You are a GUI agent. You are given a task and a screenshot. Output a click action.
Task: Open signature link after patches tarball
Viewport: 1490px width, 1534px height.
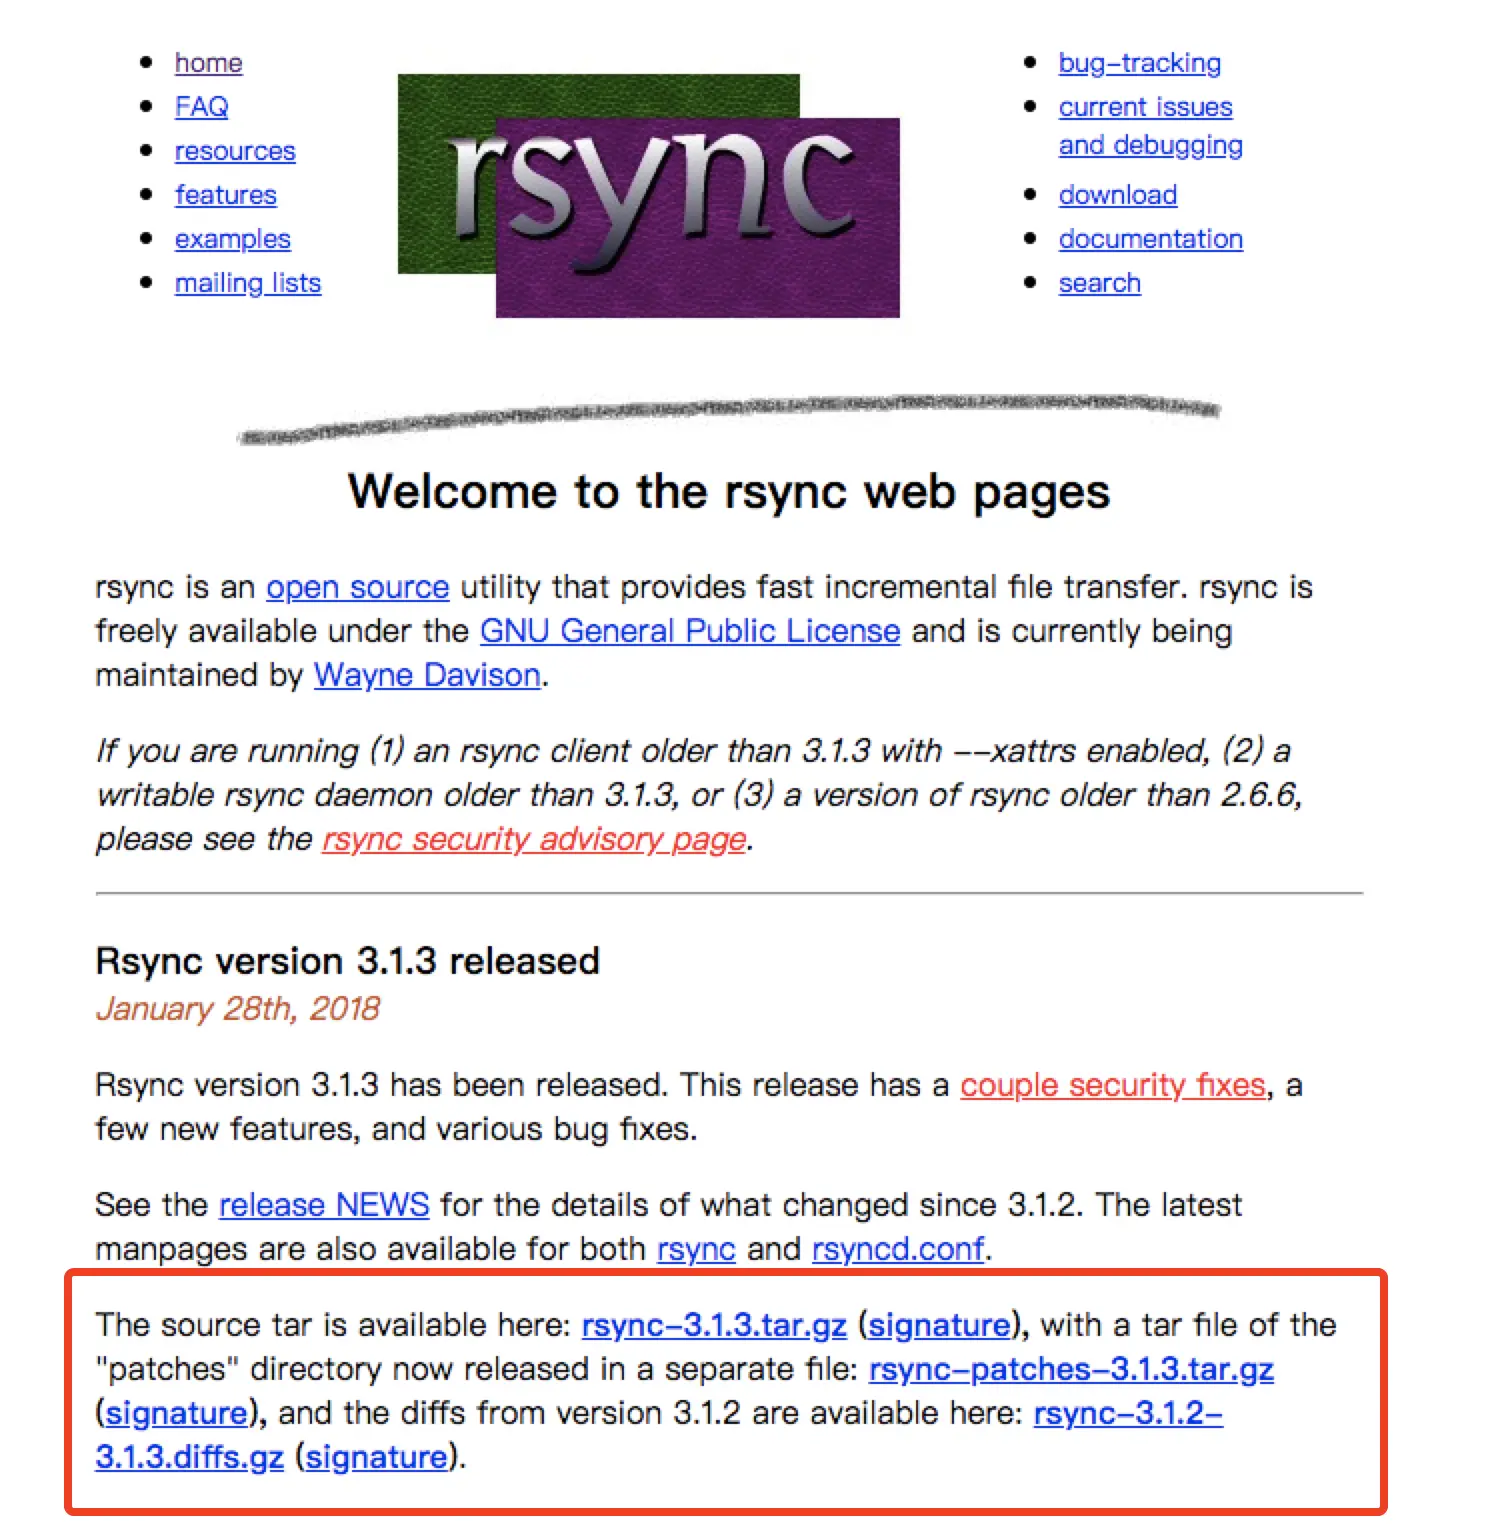pyautogui.click(x=176, y=1413)
